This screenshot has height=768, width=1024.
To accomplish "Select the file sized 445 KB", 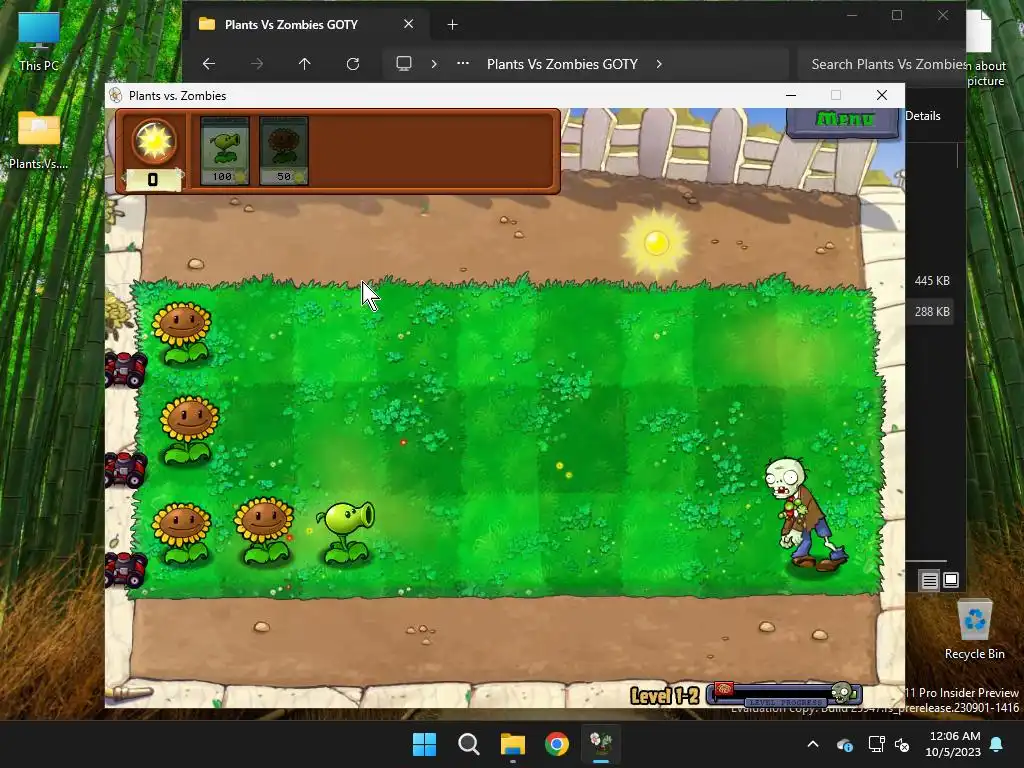I will 932,281.
